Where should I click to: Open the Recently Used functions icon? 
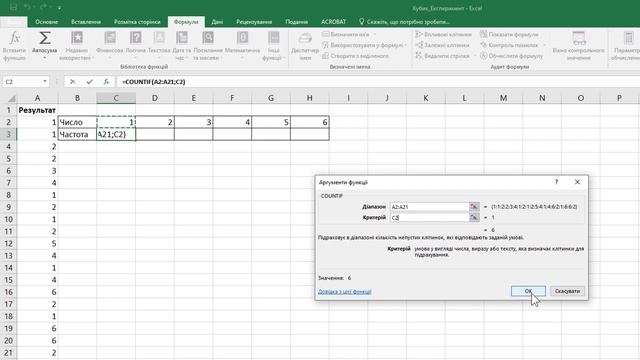[77, 38]
